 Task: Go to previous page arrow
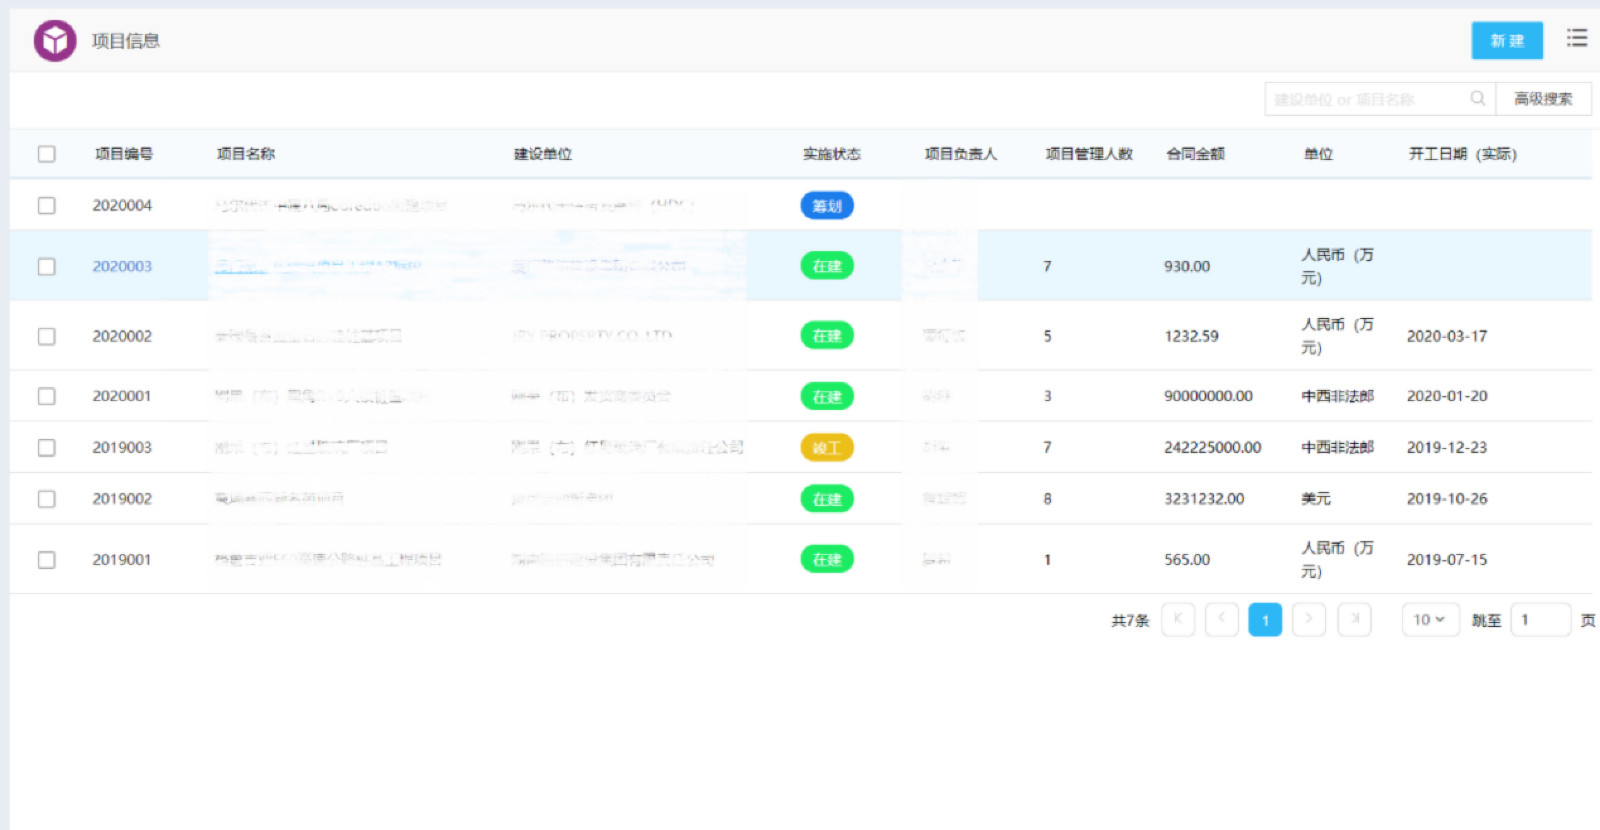(x=1221, y=619)
